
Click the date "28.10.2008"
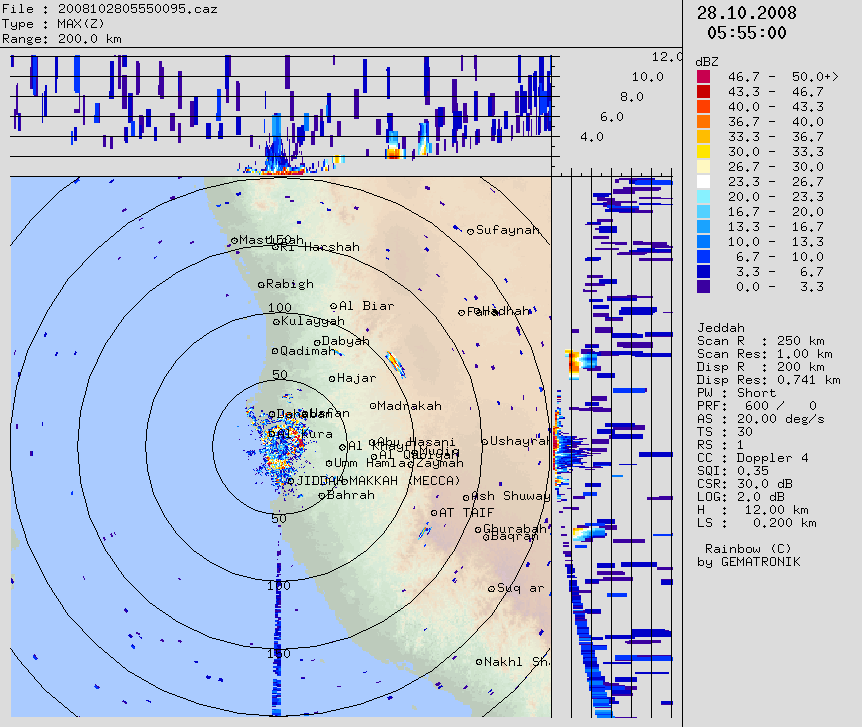pyautogui.click(x=747, y=13)
